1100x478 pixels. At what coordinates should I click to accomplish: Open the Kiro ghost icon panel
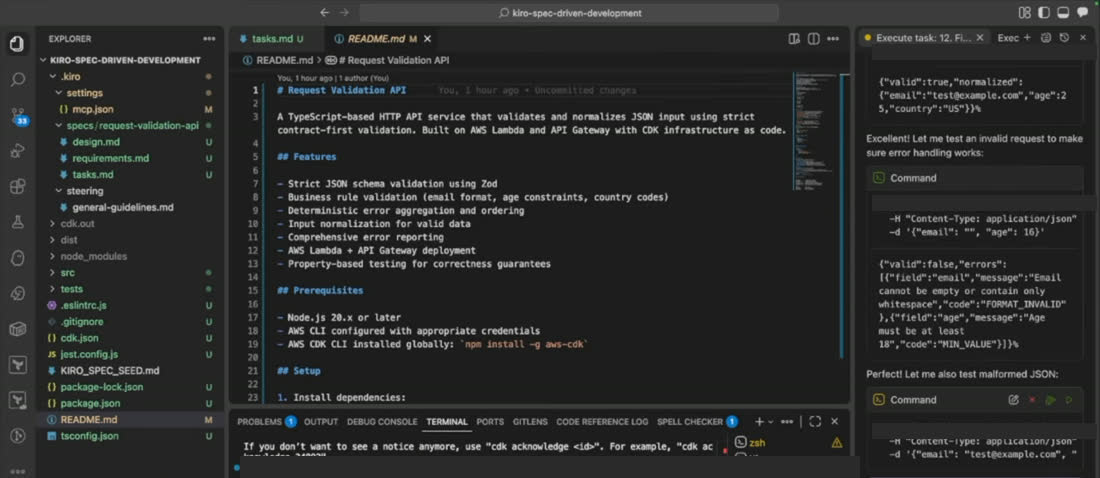click(x=18, y=258)
